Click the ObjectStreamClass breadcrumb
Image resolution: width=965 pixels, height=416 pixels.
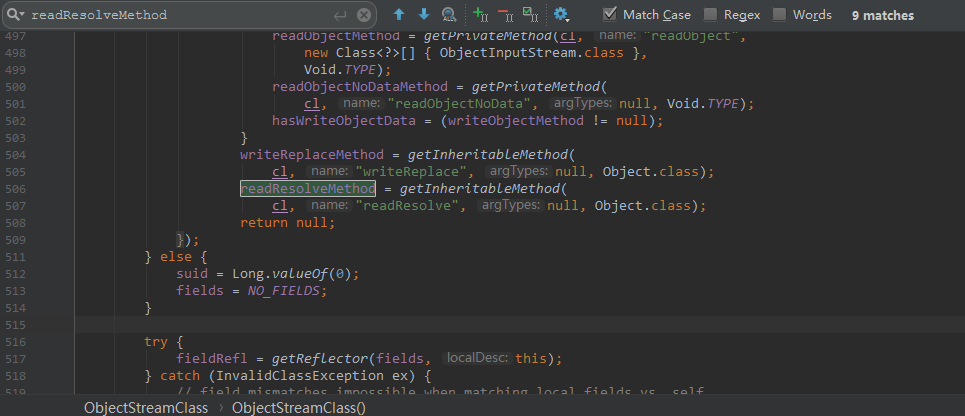click(146, 407)
